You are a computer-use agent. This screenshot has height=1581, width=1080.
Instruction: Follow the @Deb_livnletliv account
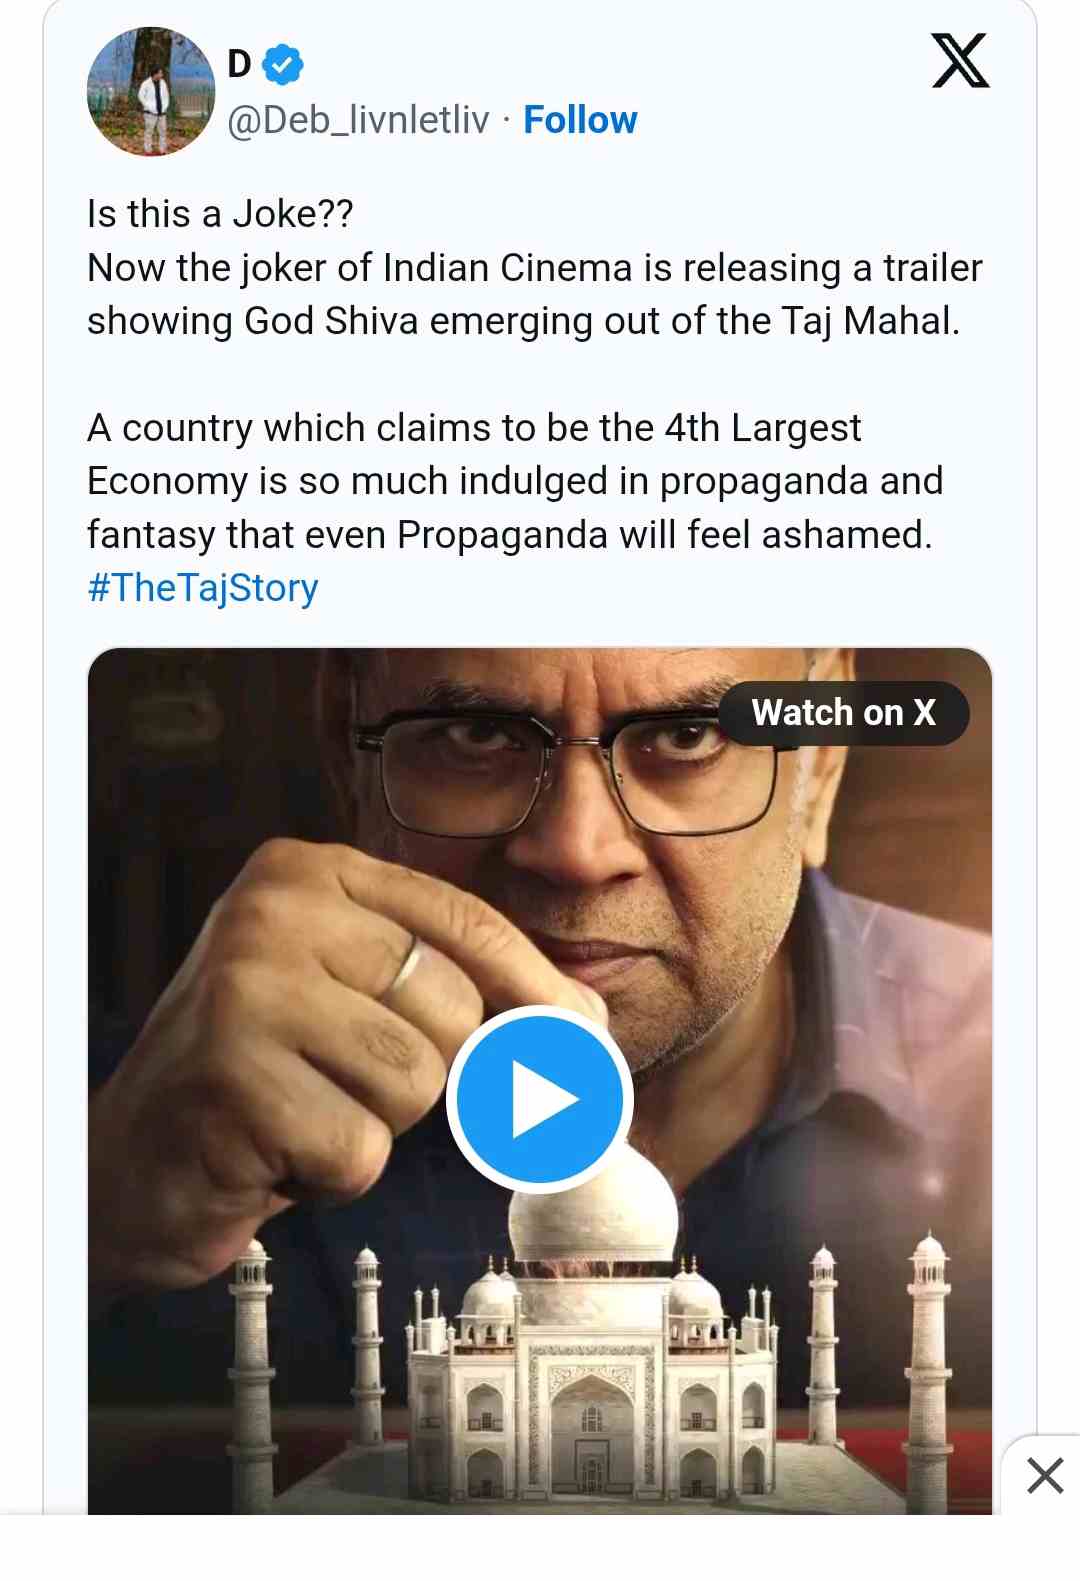point(580,120)
